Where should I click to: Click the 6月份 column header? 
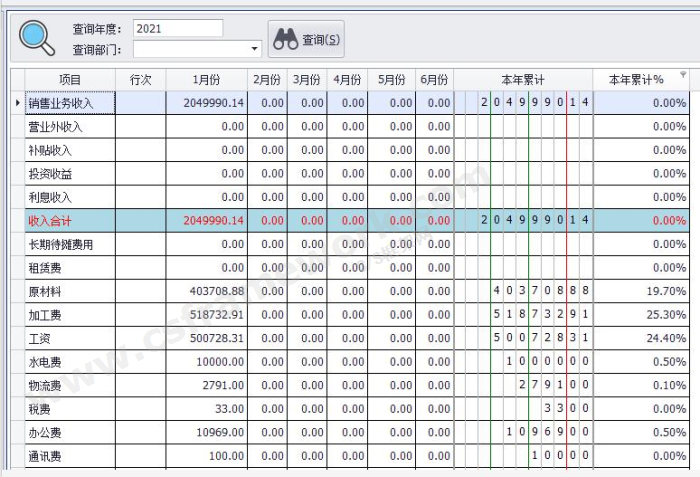point(433,79)
